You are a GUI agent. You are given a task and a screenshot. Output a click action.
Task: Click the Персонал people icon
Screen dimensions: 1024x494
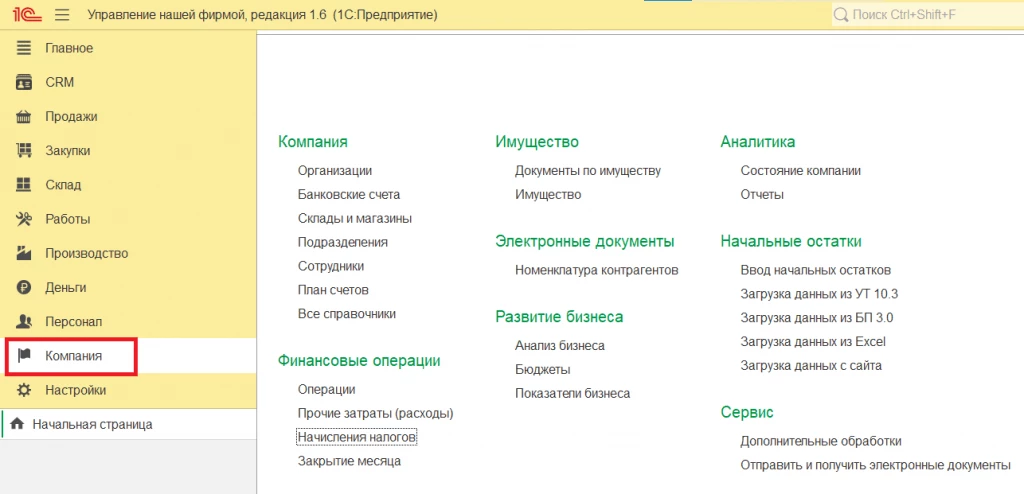(24, 322)
